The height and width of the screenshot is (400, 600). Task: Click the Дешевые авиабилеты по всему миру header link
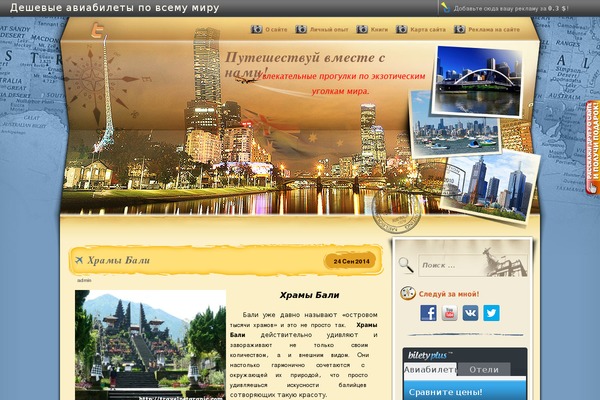[x=114, y=8]
